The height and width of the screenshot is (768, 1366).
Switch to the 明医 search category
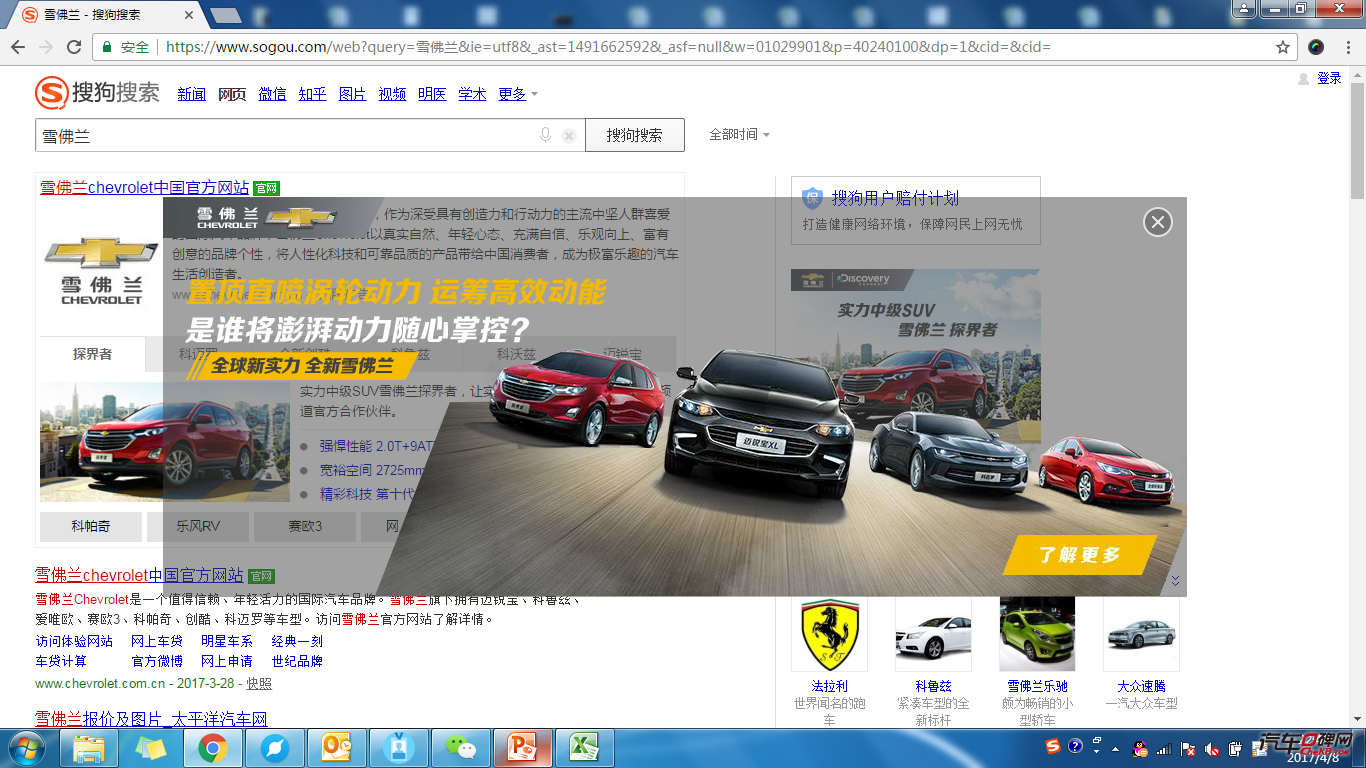click(x=432, y=94)
